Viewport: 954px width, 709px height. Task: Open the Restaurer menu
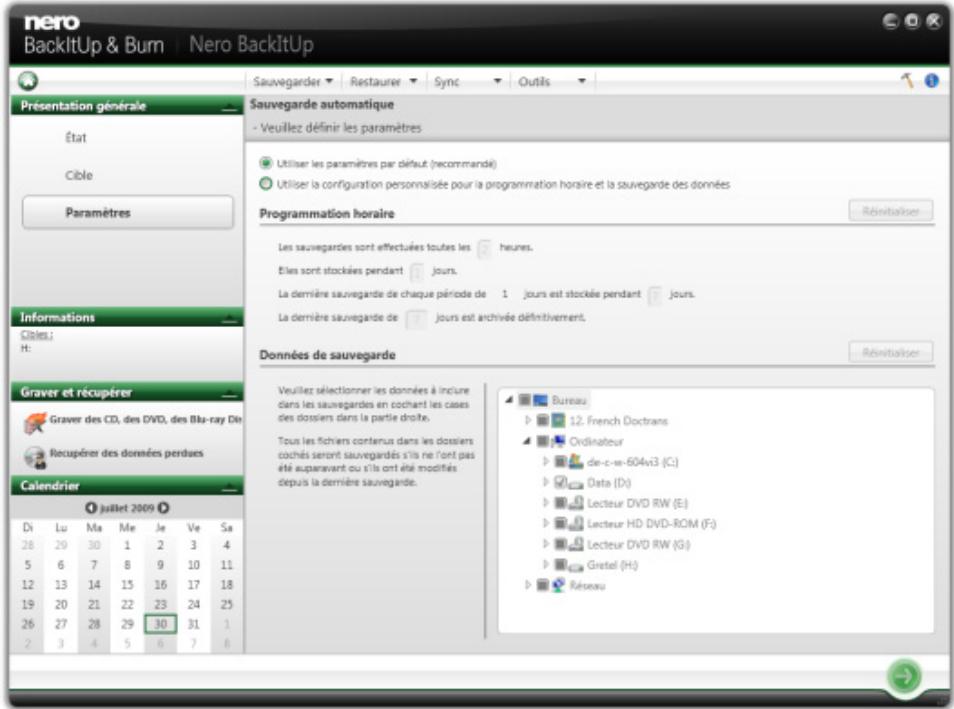383,81
